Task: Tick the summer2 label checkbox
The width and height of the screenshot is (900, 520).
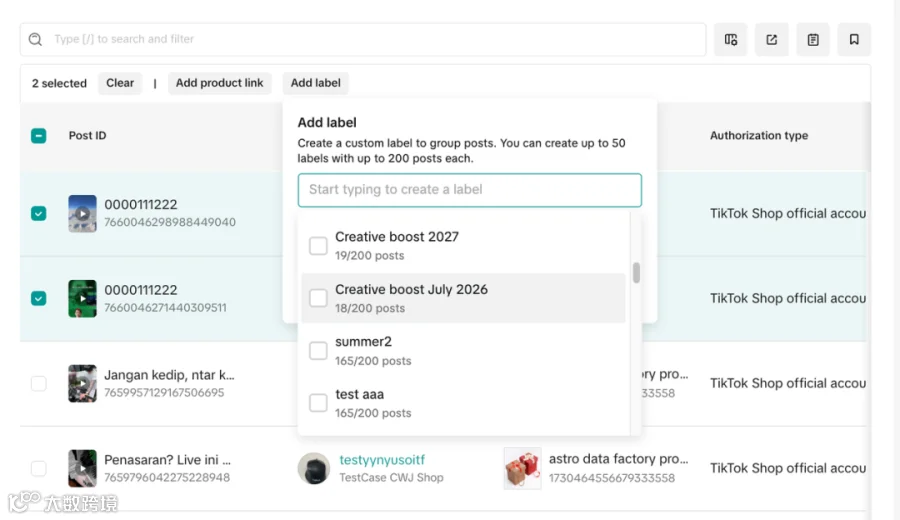Action: point(318,351)
